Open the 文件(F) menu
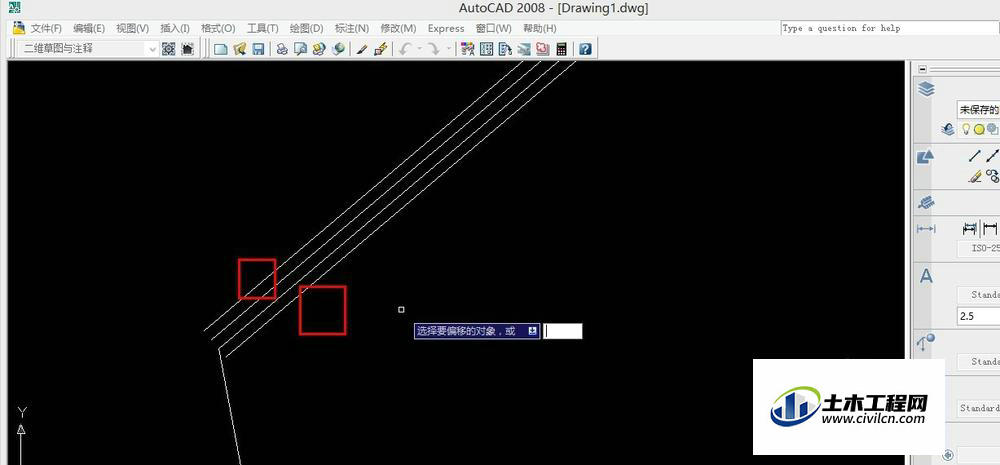1000x465 pixels. [46, 28]
